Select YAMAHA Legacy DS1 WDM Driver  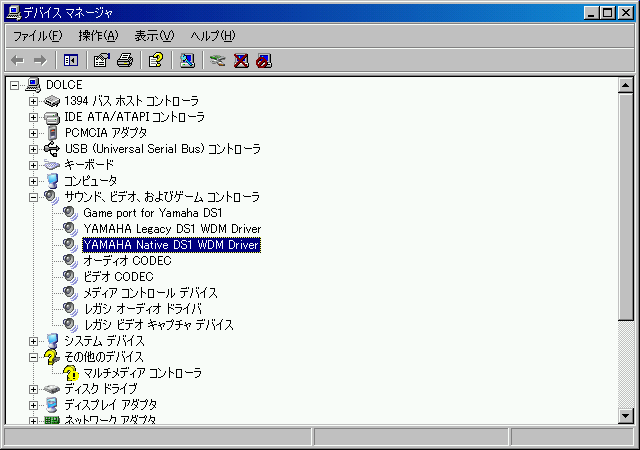coord(172,229)
